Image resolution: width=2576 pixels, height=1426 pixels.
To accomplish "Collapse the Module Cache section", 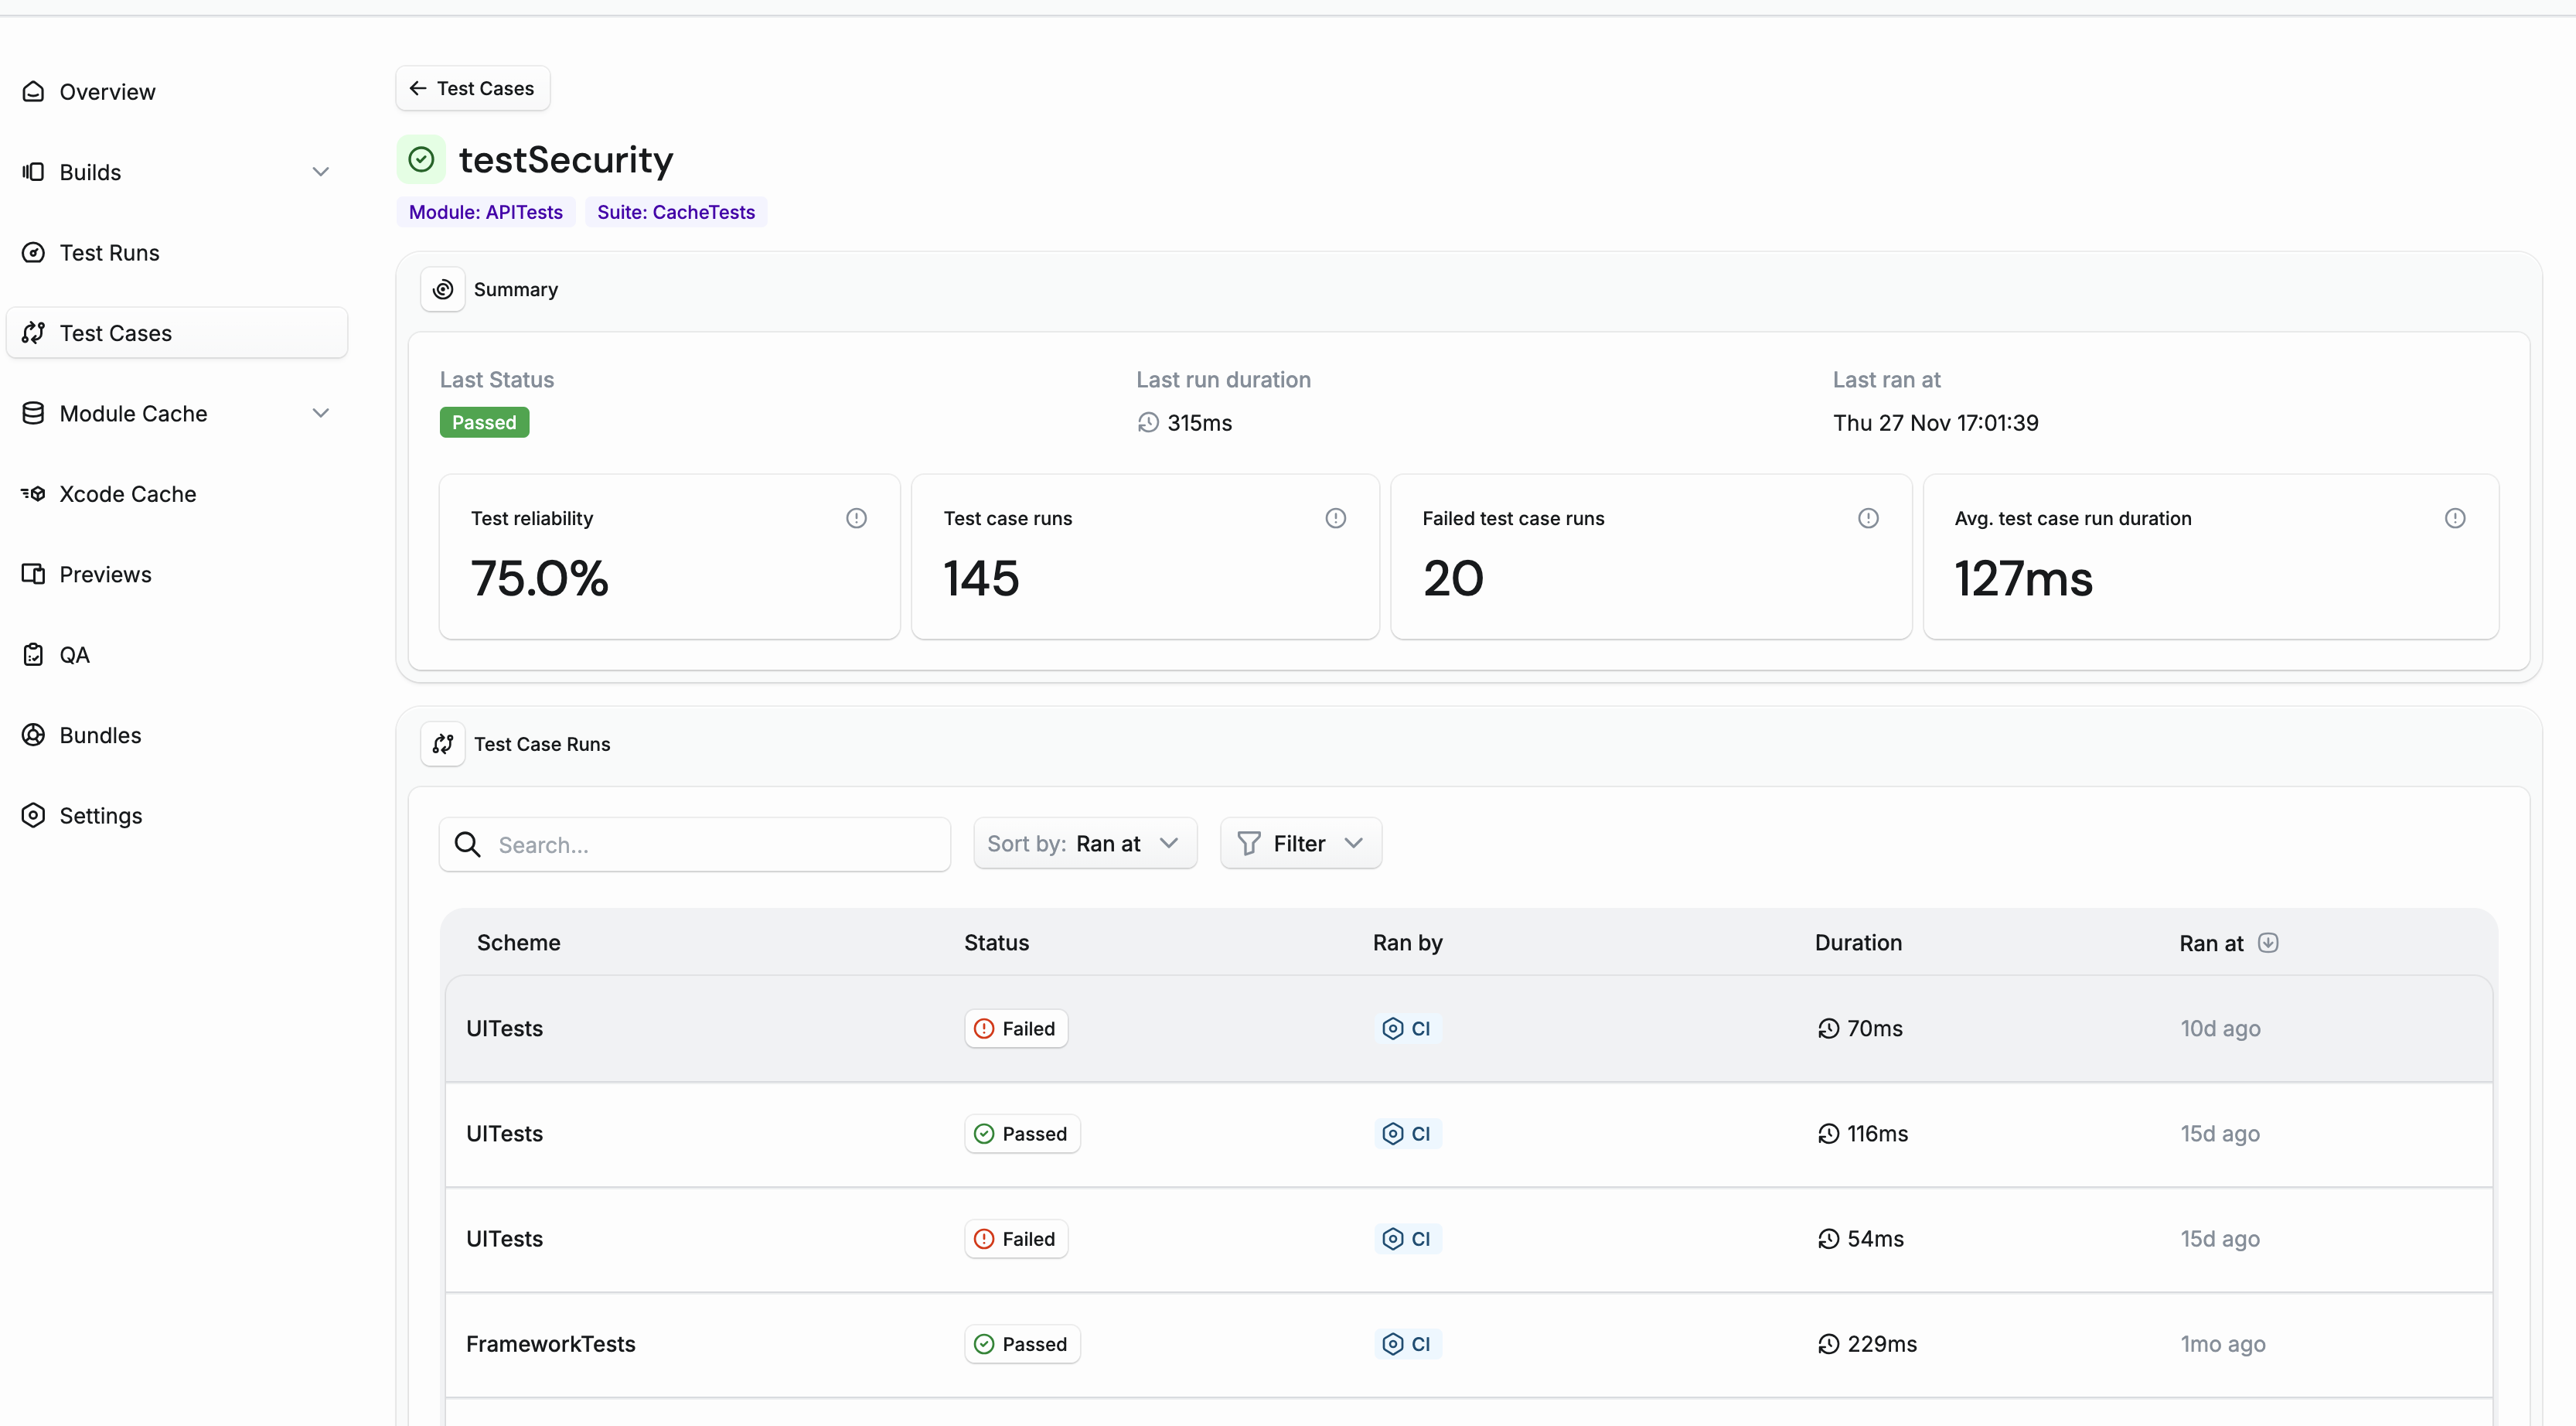I will [x=320, y=412].
